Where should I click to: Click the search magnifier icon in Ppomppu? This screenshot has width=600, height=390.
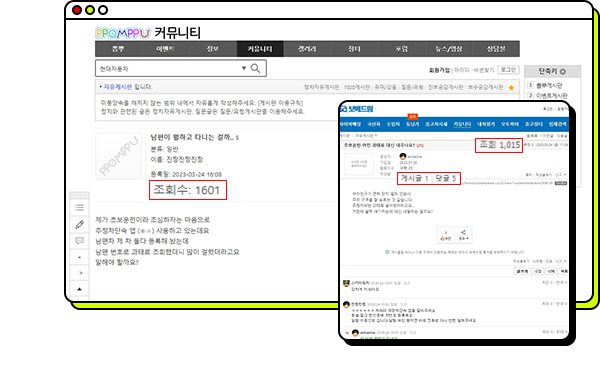tap(255, 69)
